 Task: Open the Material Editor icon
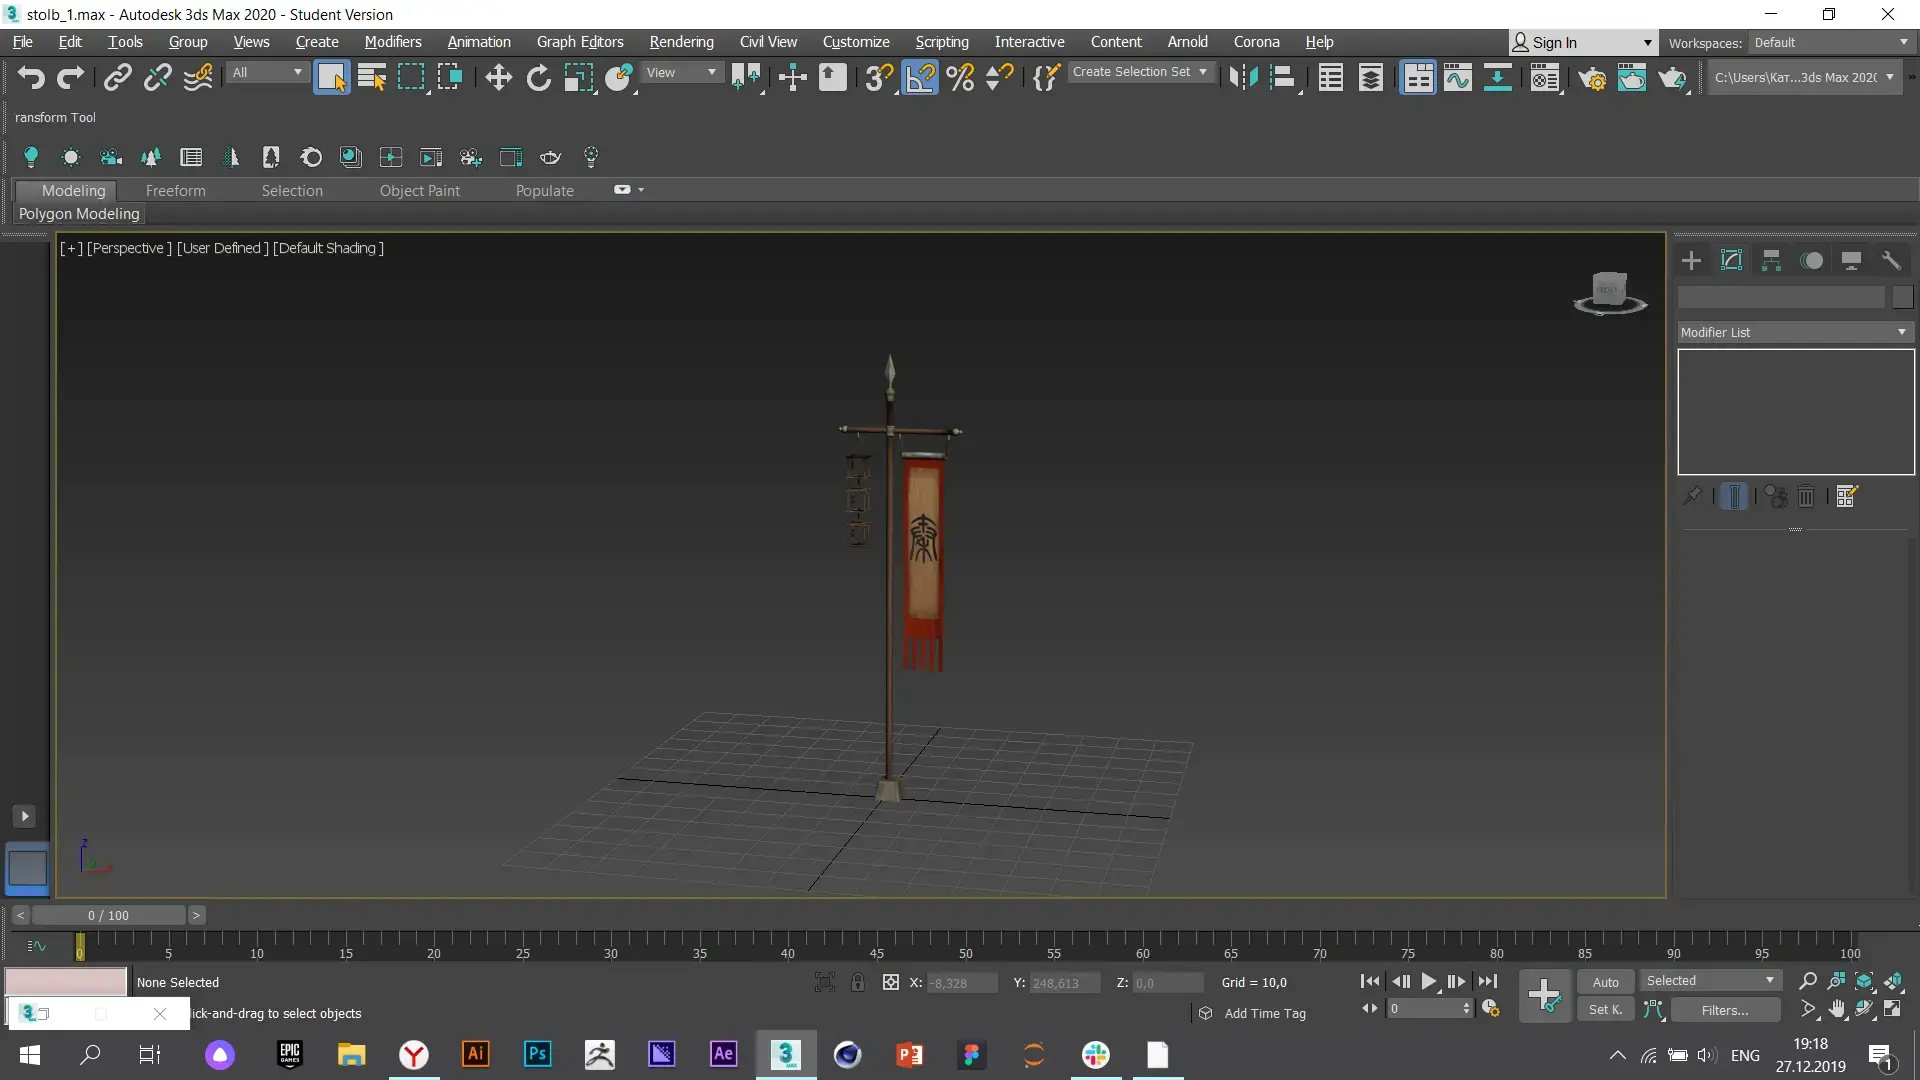point(1545,77)
